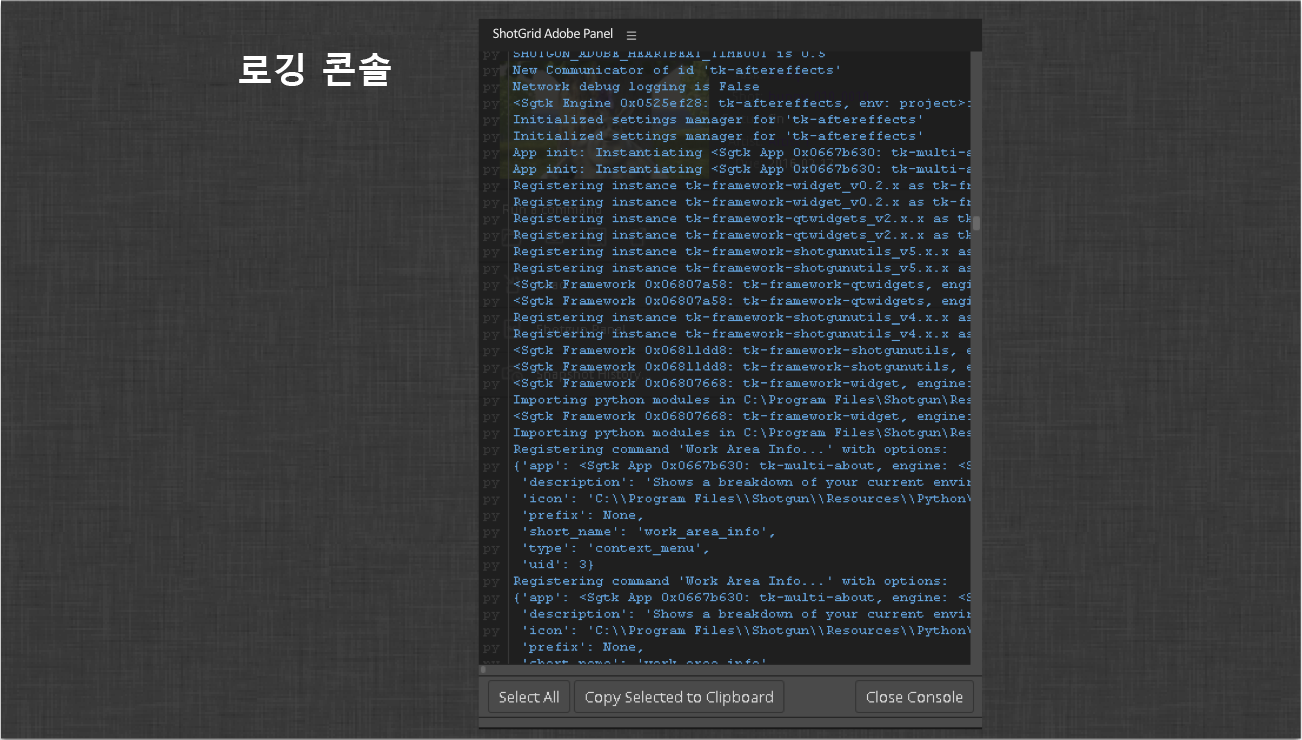The image size is (1302, 740).
Task: Select the ShotGrid Adobe Panel tab
Action: tap(553, 34)
